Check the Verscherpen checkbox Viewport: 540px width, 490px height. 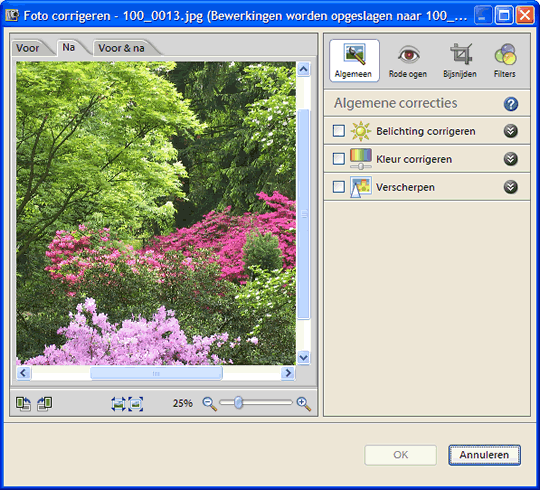[x=339, y=187]
